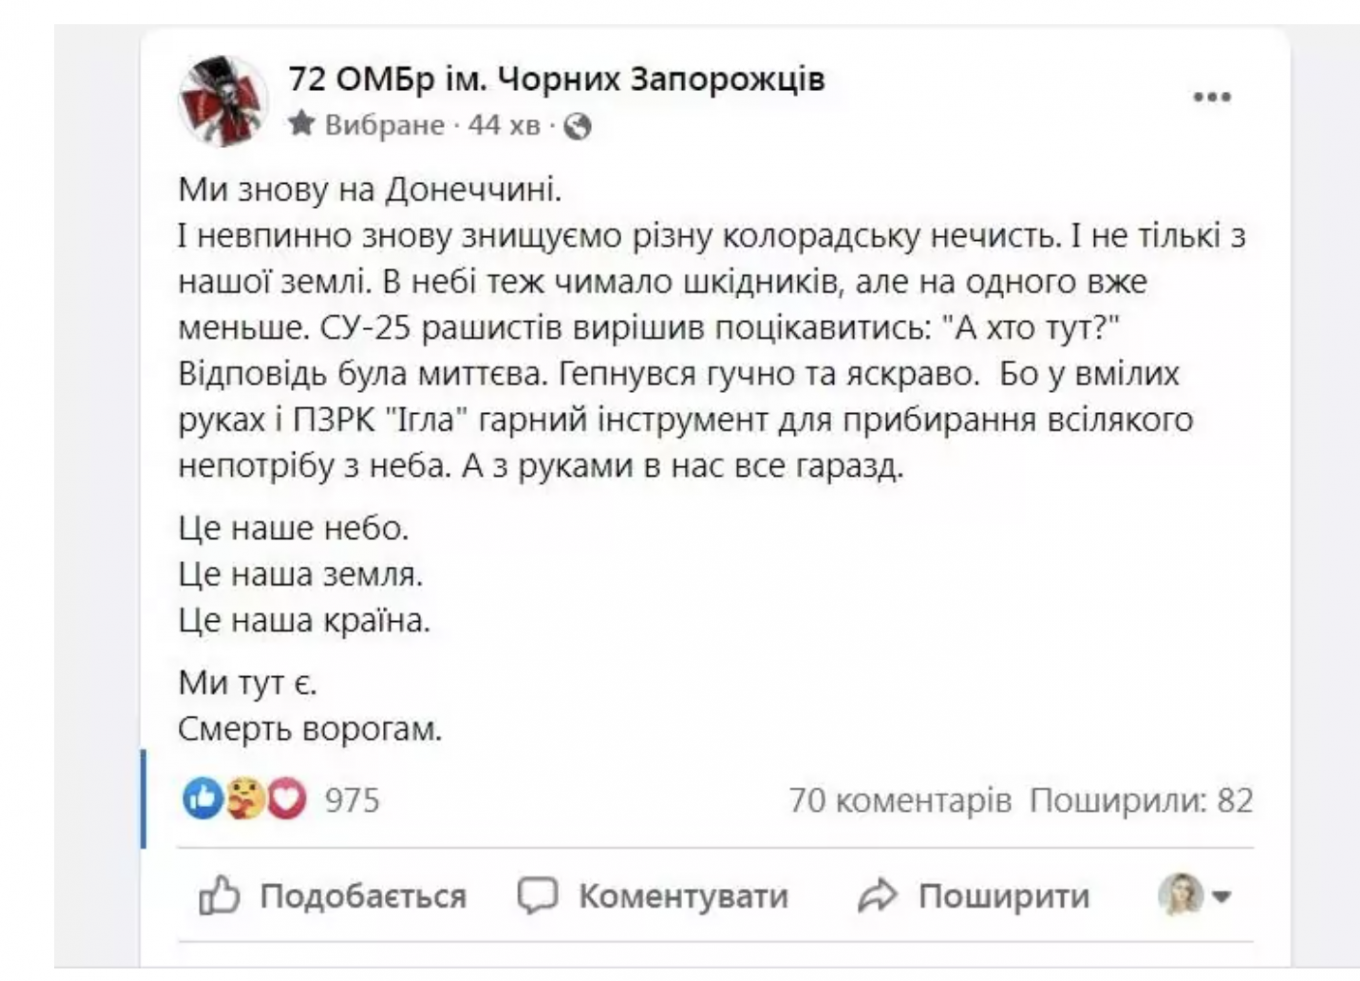
Task: Click the globe public-audience icon
Action: [x=577, y=126]
